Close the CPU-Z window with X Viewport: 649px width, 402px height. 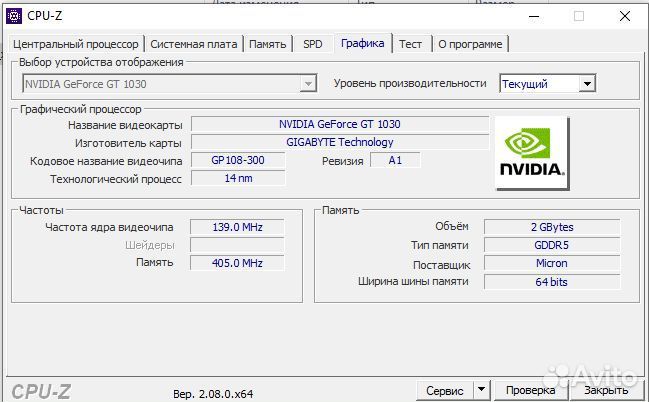point(625,17)
